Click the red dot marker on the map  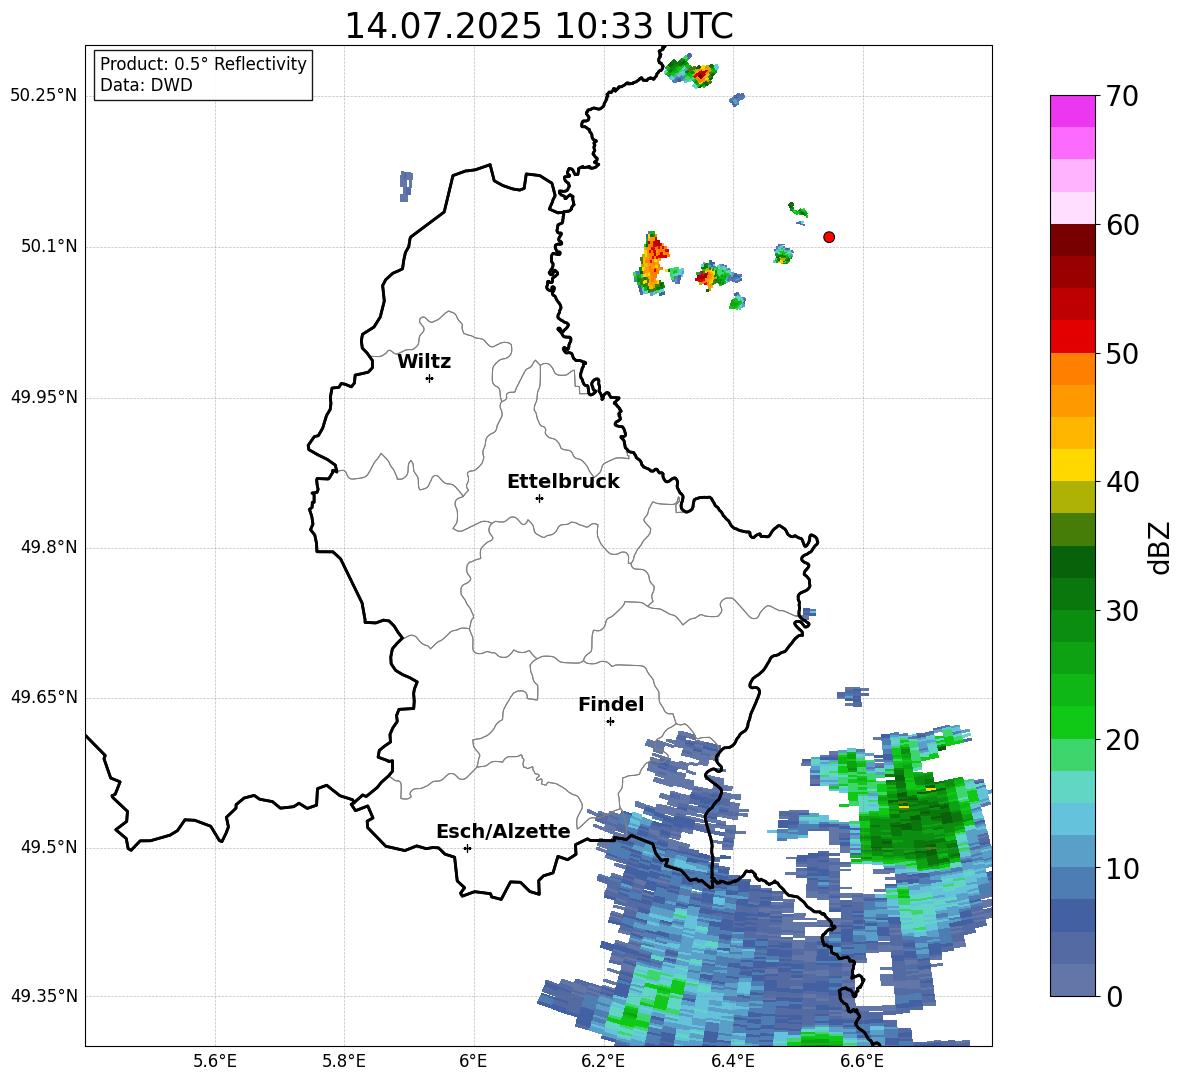[829, 237]
